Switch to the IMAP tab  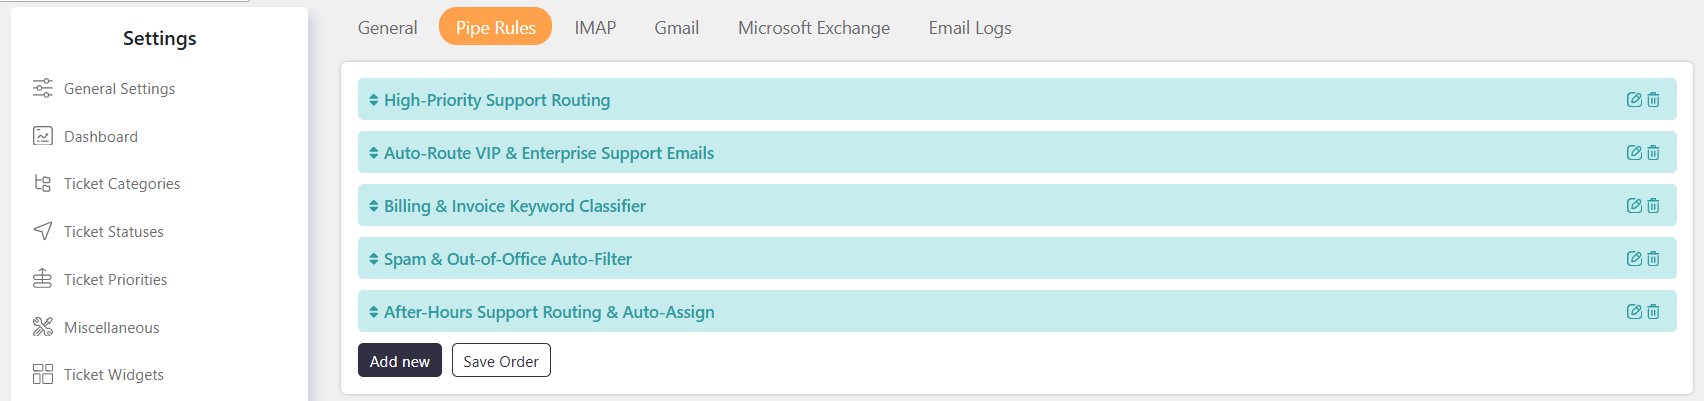point(595,28)
